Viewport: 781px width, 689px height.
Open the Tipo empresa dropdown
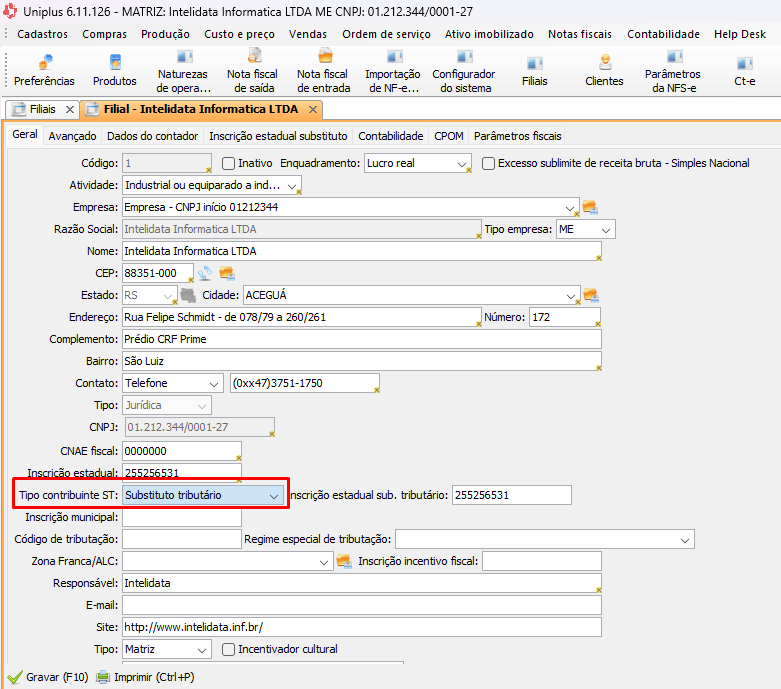[x=586, y=230]
